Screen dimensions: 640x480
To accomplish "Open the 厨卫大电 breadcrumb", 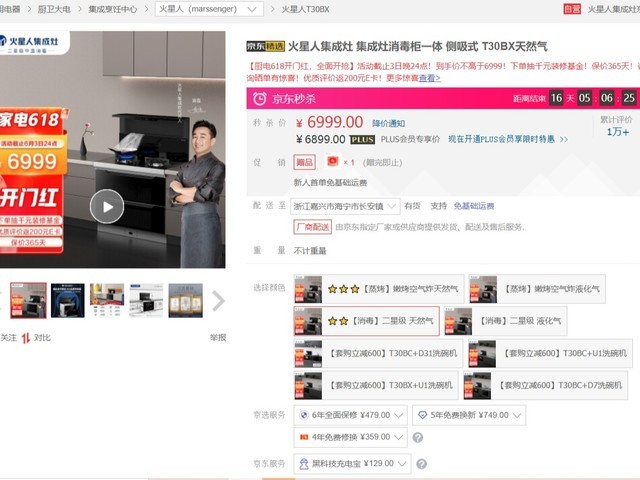I will (x=54, y=9).
